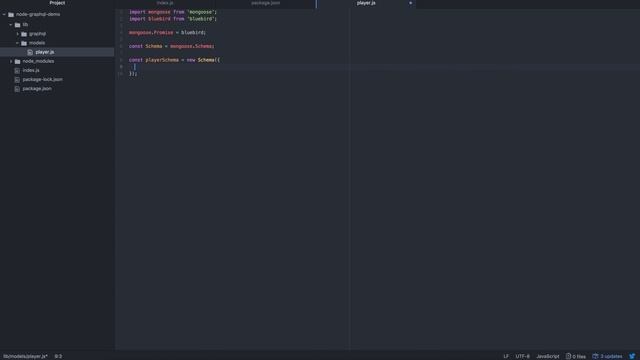Select the player.js editor tab
This screenshot has height=360, width=640.
366,3
